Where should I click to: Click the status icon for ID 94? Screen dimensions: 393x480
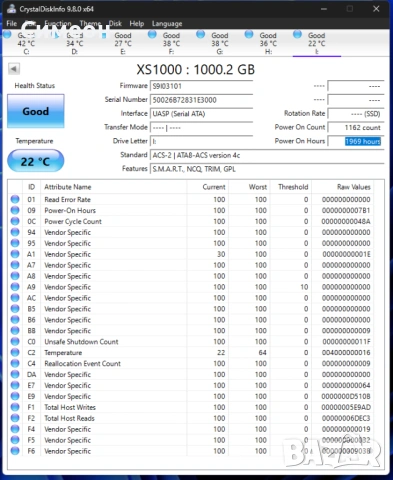tap(15, 232)
